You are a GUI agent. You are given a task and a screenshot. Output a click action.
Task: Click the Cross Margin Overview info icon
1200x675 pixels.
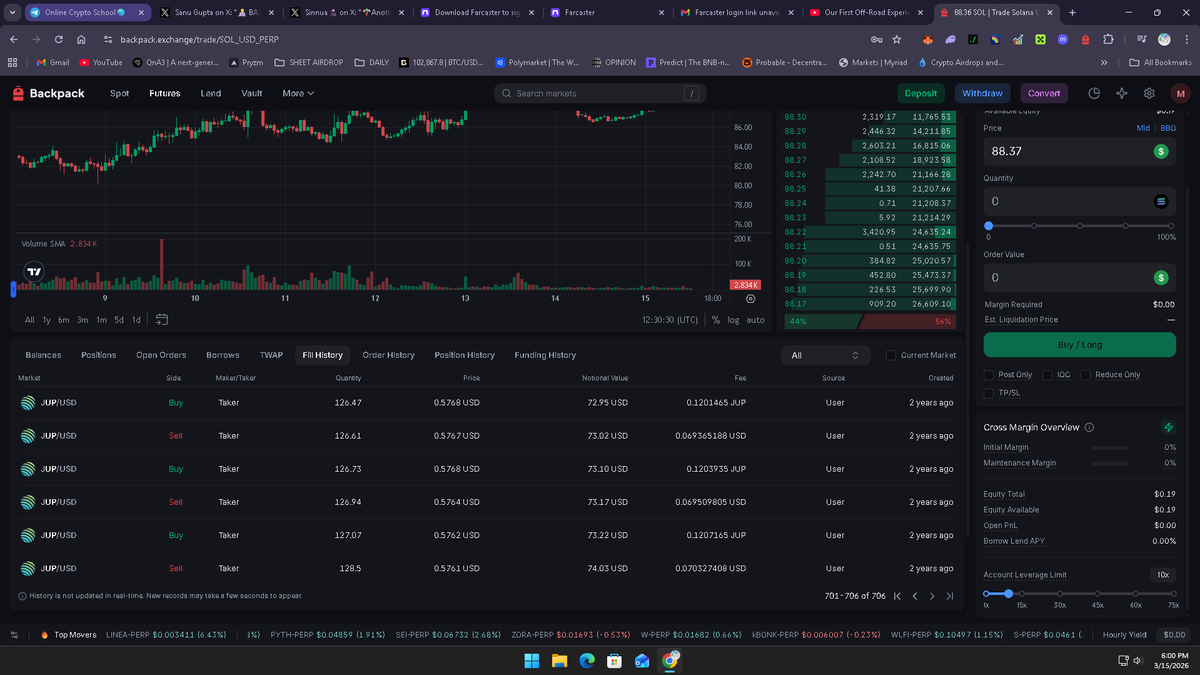1089,427
